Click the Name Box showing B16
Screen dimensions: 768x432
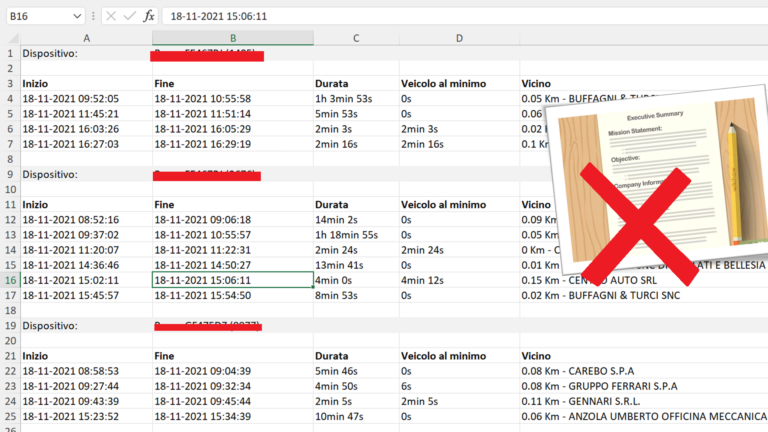click(36, 16)
